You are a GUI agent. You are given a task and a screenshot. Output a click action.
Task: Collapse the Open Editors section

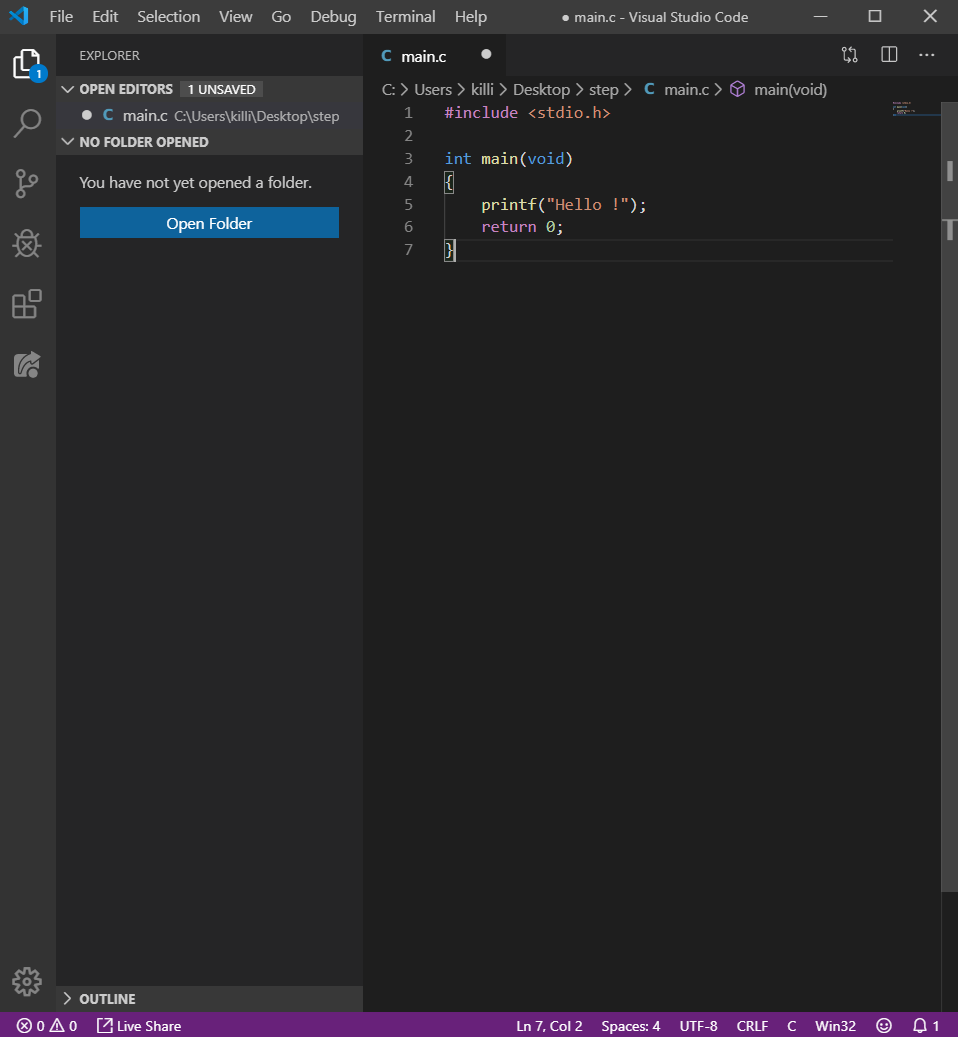[68, 89]
